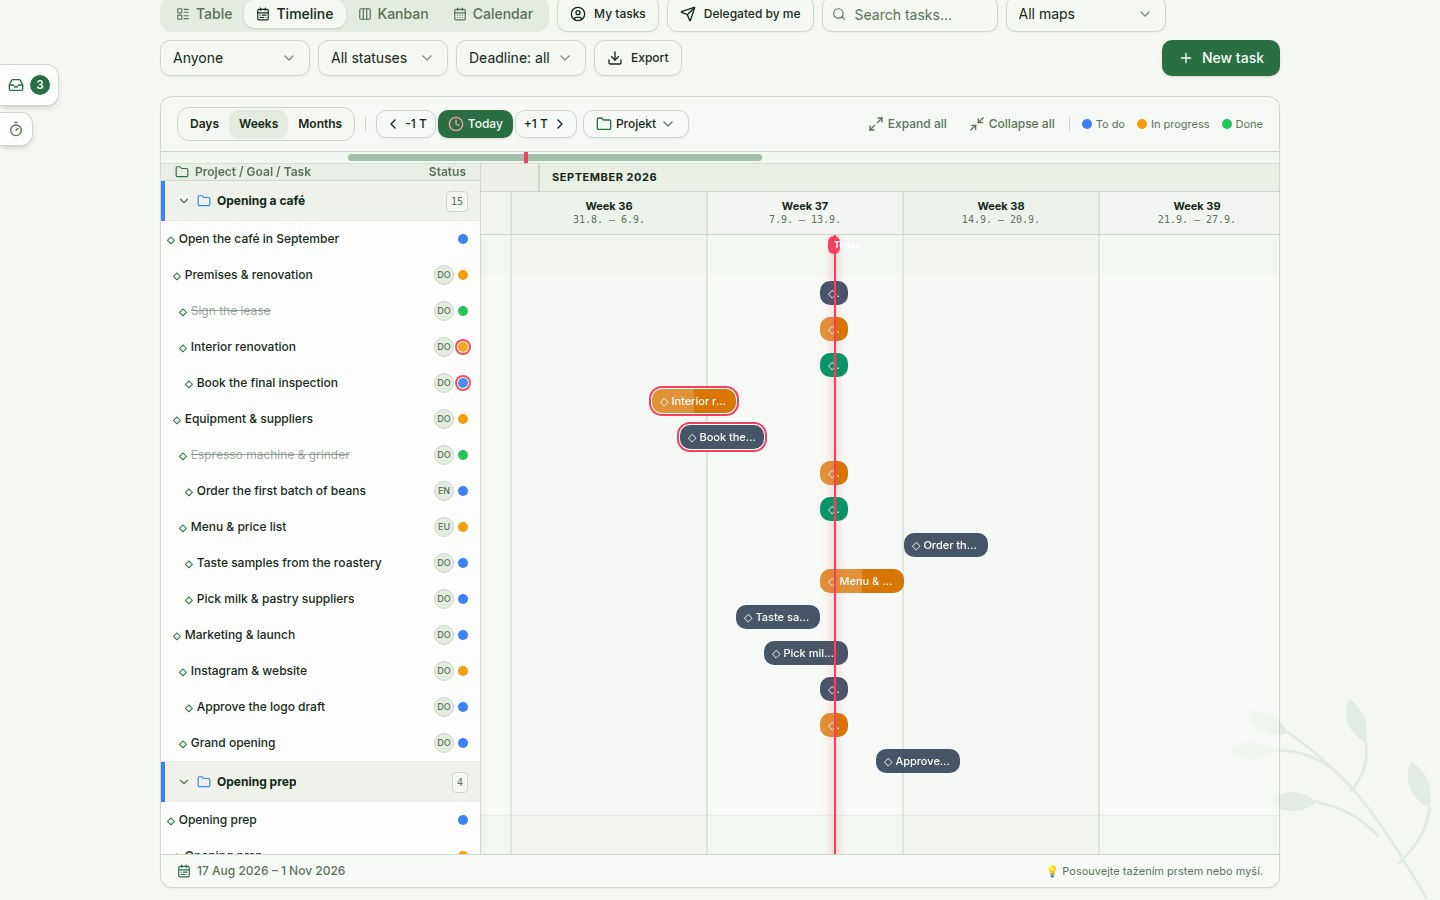Switch to the Calendar view tab
The height and width of the screenshot is (900, 1440).
(x=493, y=14)
